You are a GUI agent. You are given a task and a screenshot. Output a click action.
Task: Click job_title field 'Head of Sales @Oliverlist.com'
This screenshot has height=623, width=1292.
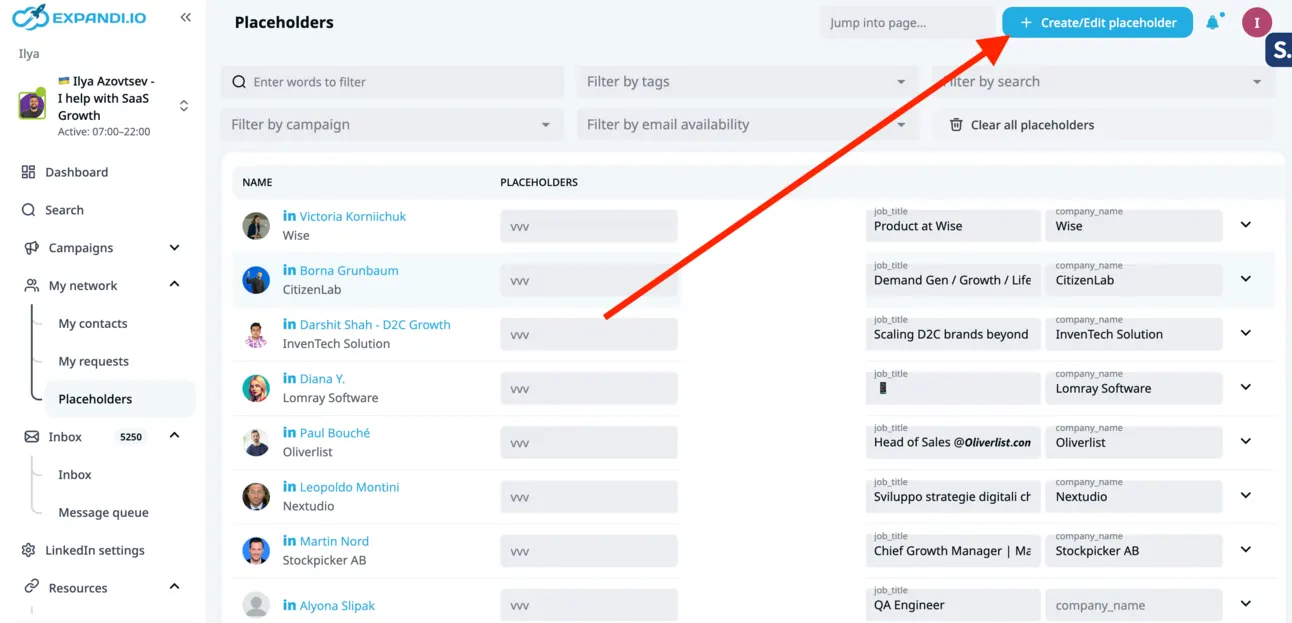(x=953, y=442)
